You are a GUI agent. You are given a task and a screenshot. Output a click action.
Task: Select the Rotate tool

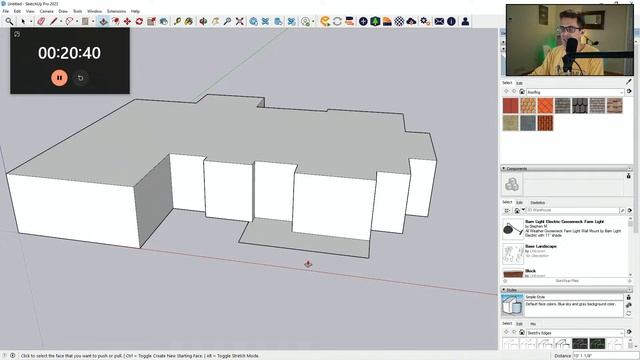click(x=139, y=21)
